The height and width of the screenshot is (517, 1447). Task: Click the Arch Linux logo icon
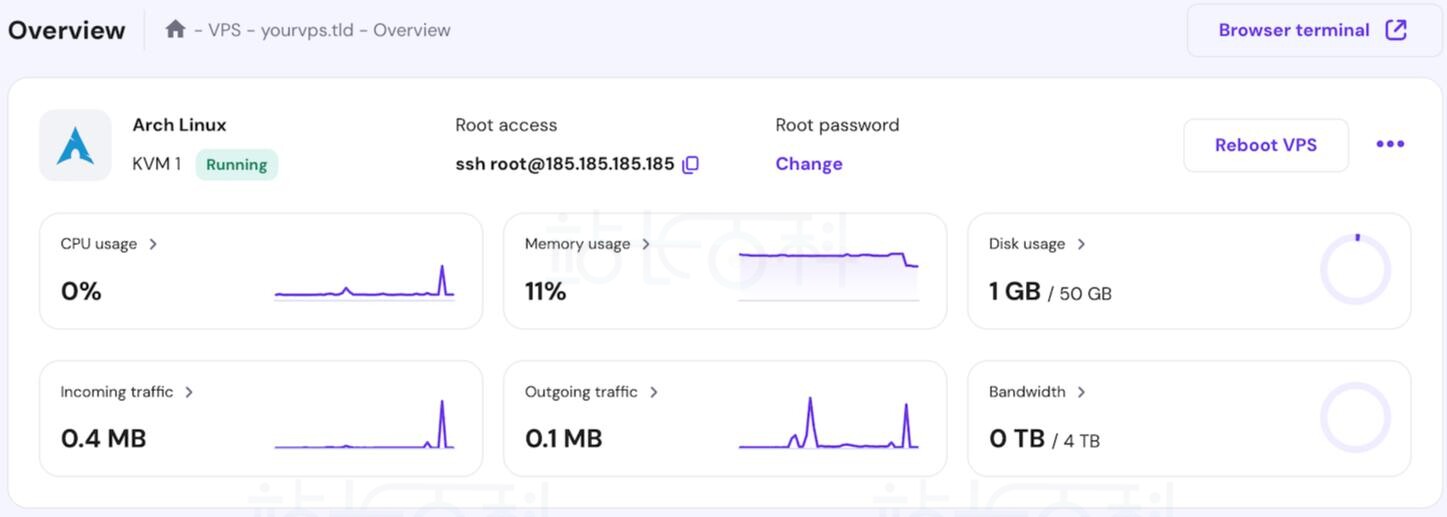tap(75, 145)
